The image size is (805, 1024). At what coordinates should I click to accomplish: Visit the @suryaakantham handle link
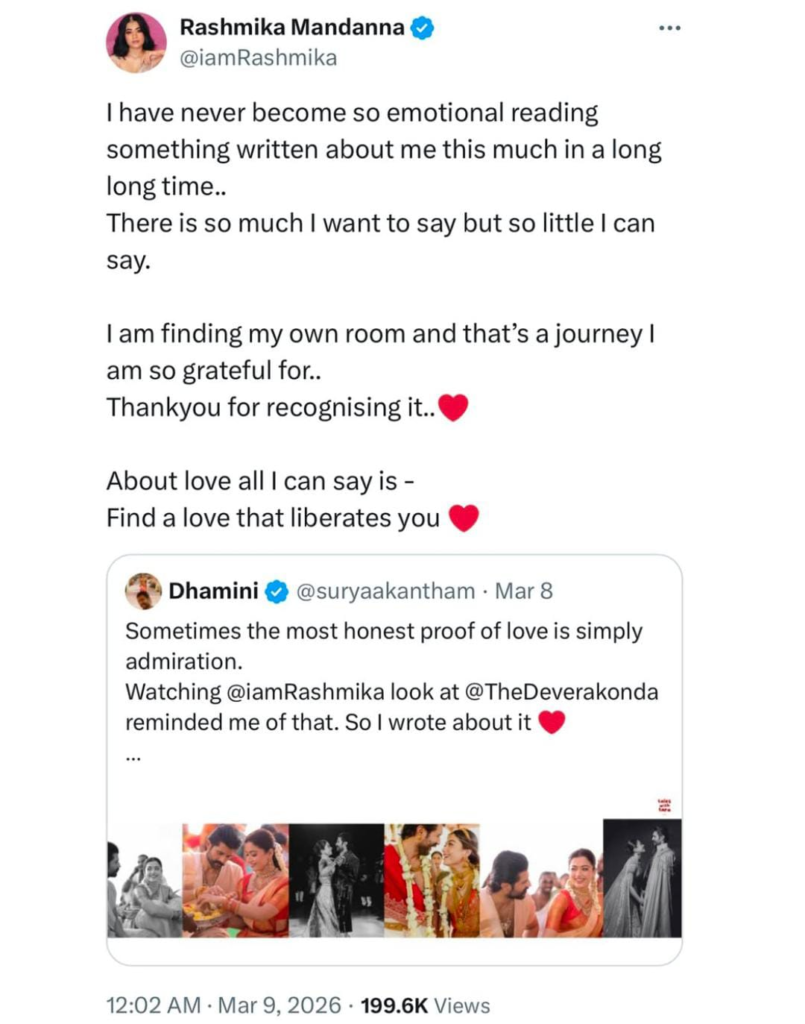pos(385,591)
